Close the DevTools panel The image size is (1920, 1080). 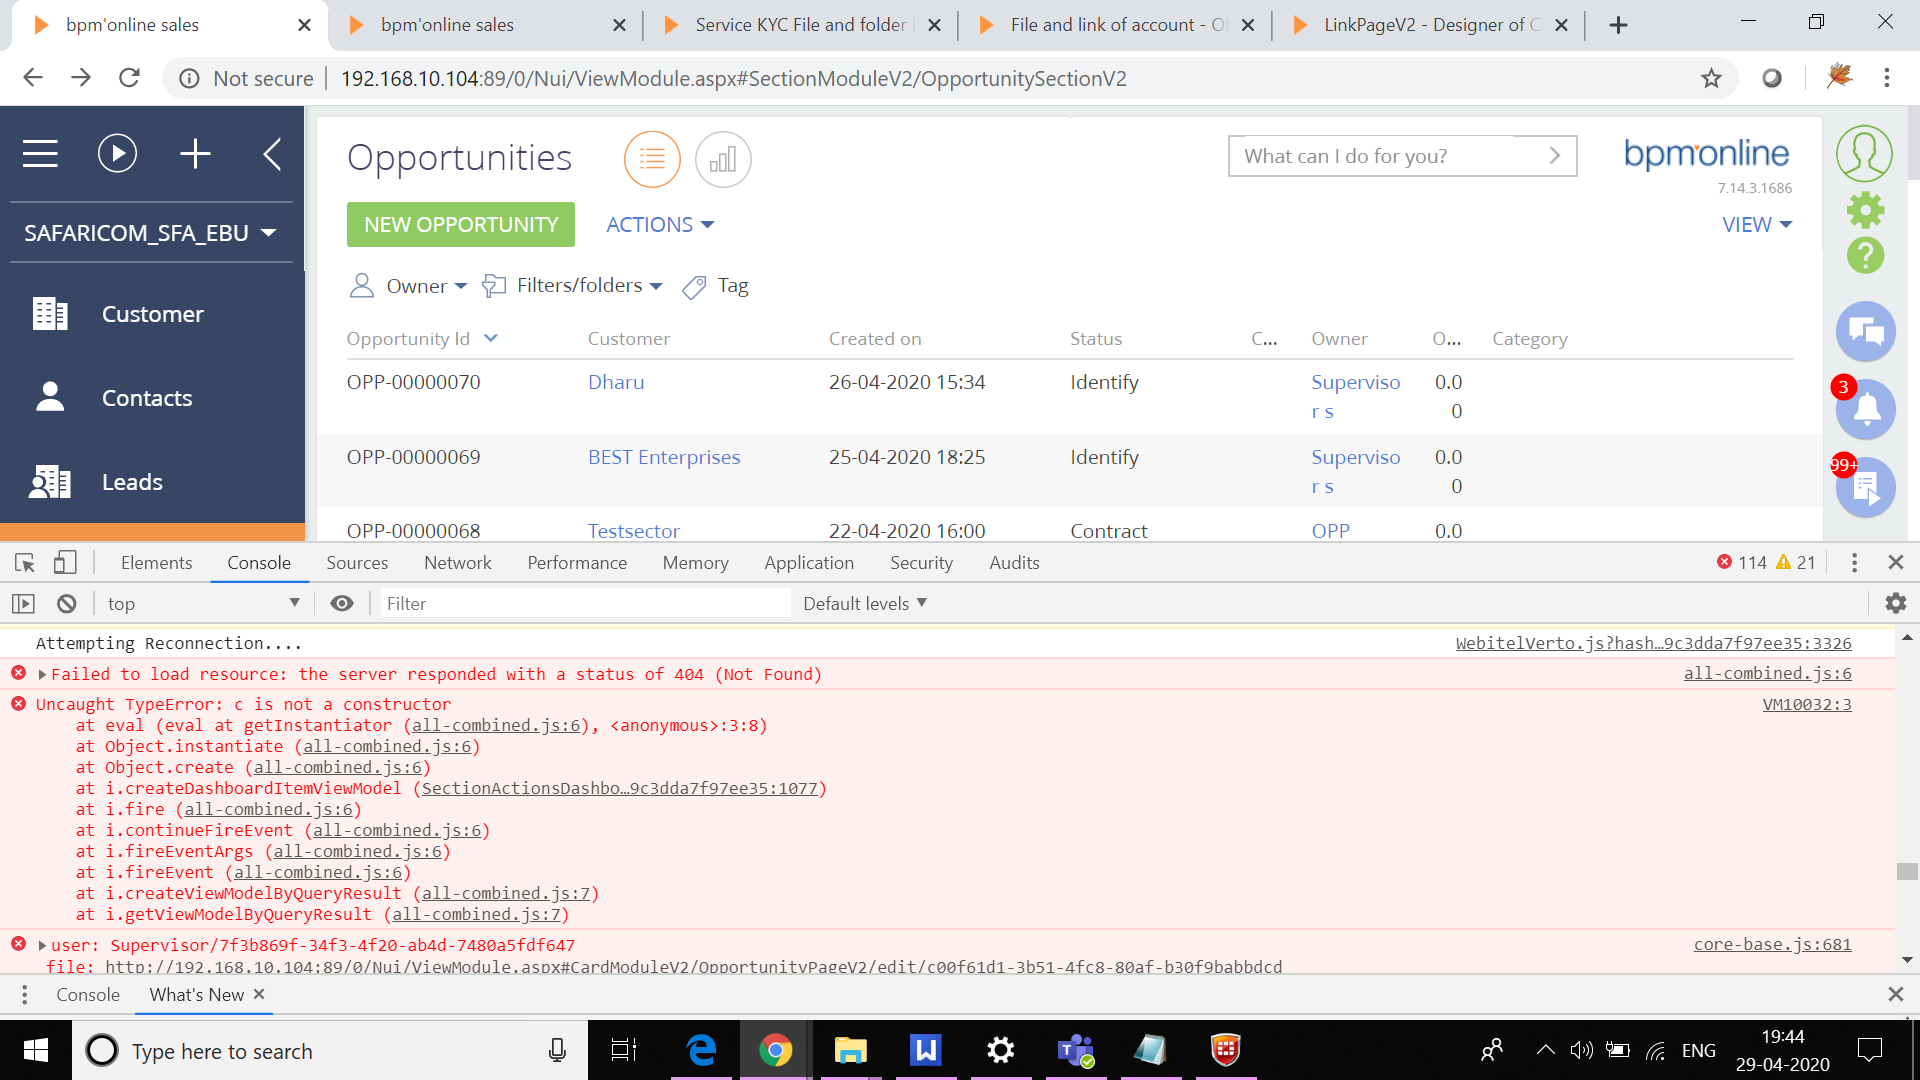click(x=1895, y=563)
